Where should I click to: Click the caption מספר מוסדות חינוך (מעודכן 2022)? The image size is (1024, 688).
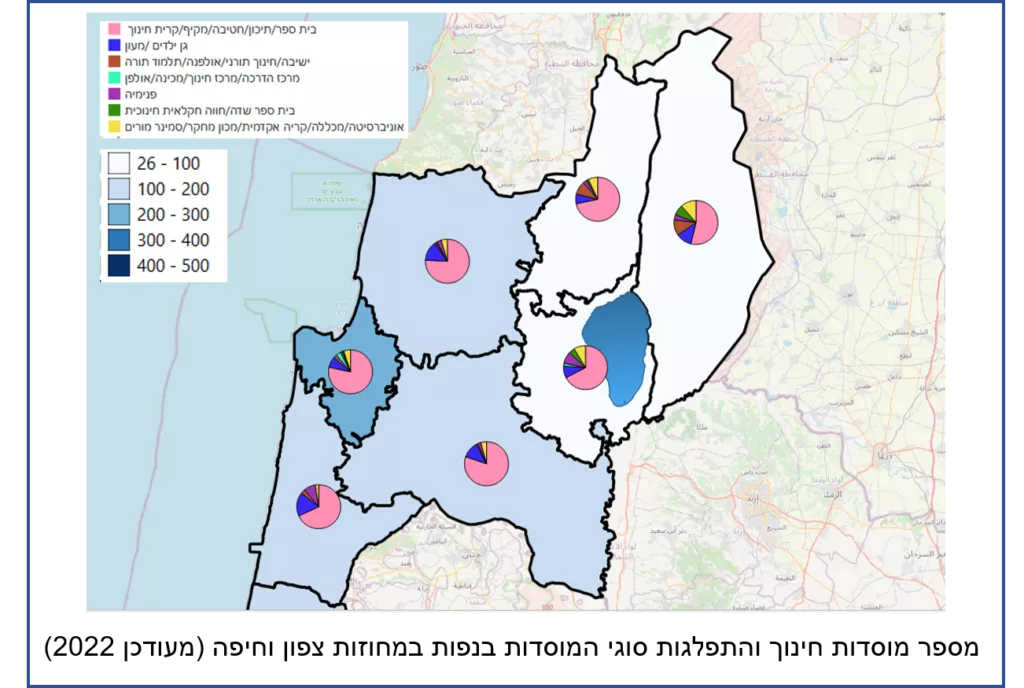(x=512, y=648)
